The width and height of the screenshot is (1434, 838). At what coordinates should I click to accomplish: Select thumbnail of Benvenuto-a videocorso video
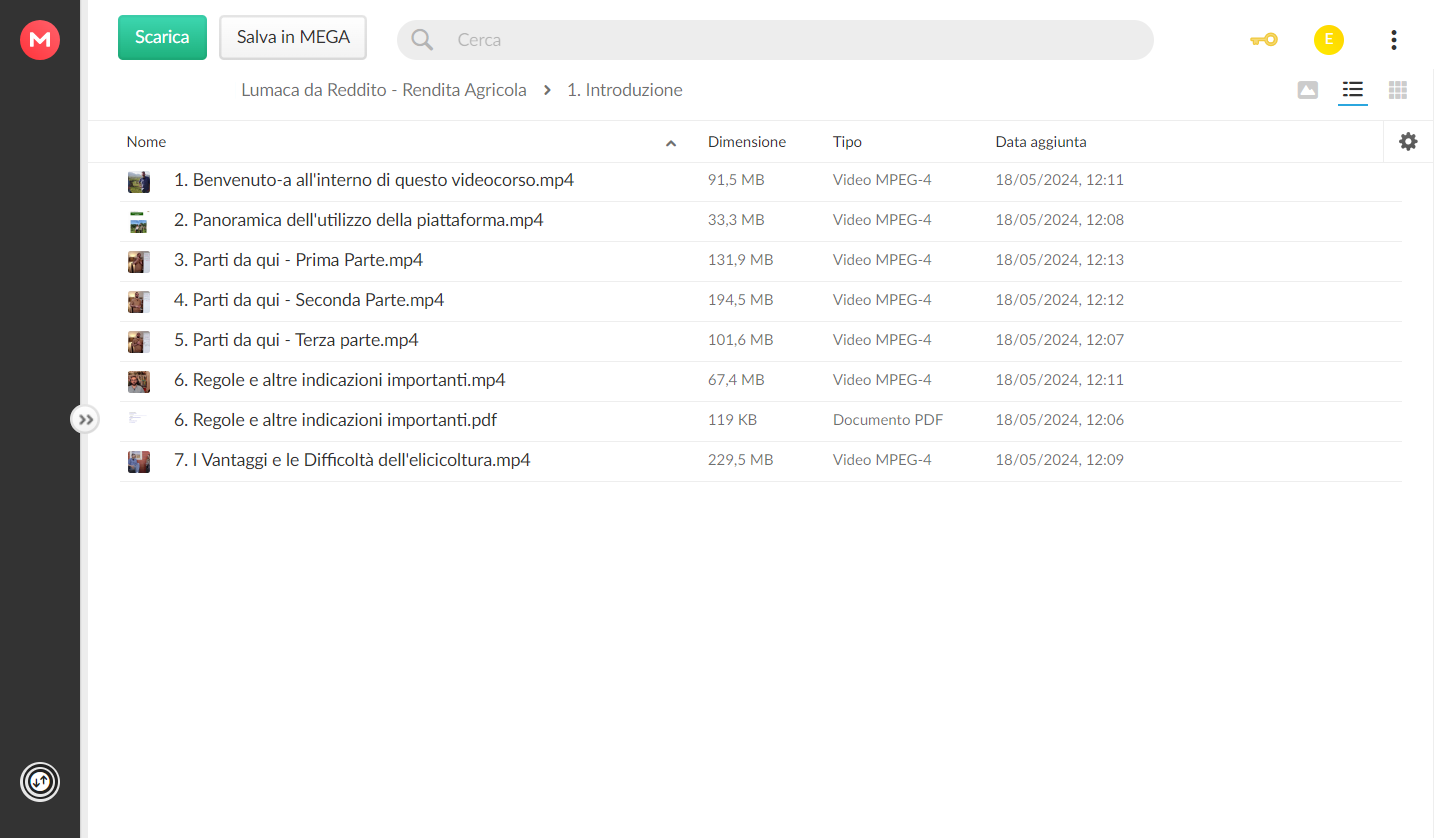(x=138, y=181)
